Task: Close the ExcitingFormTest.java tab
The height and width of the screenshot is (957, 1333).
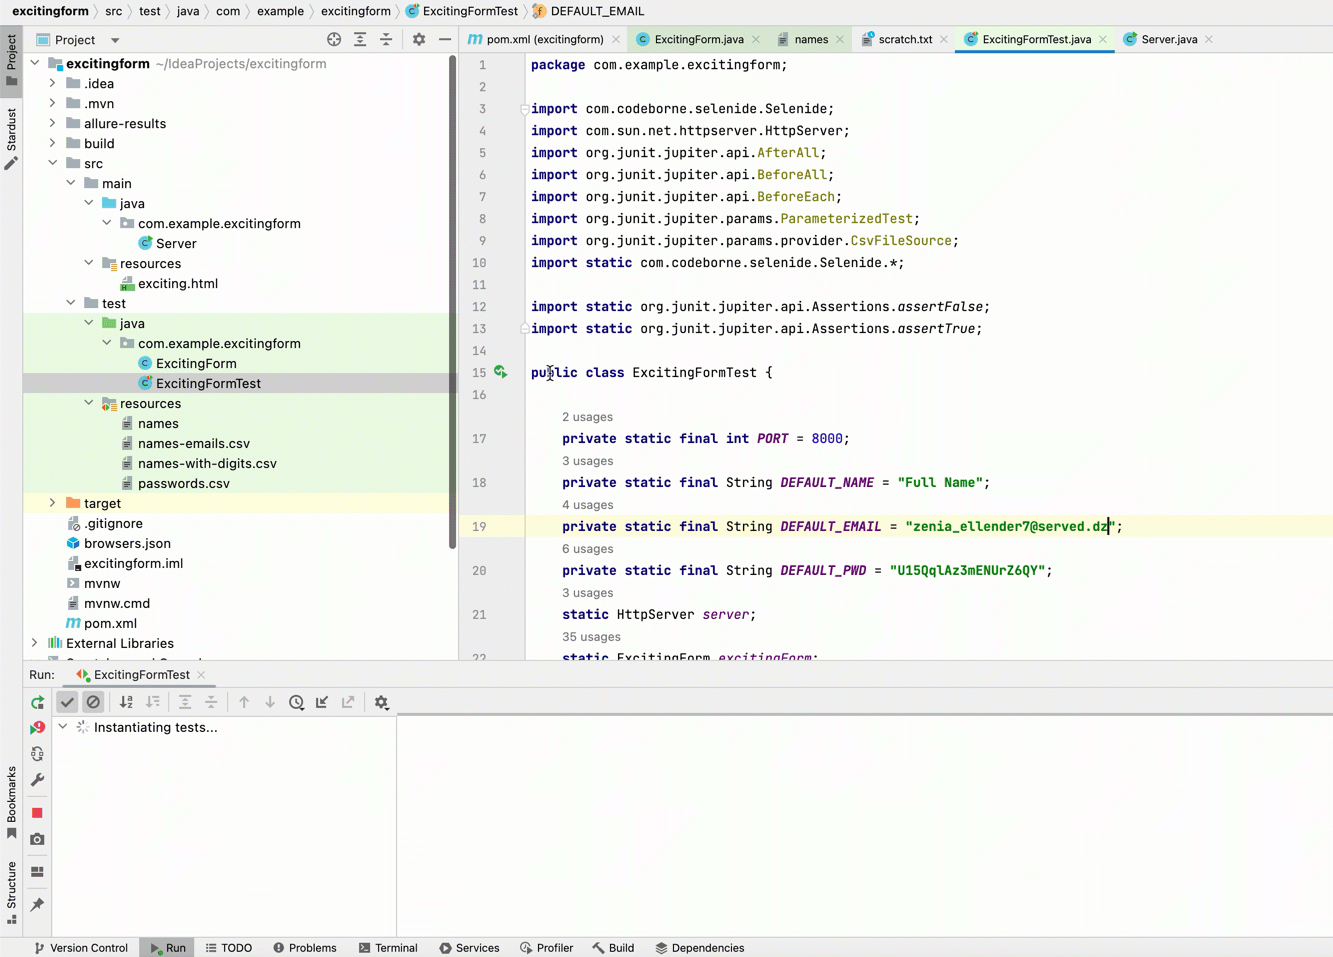Action: click(1103, 40)
